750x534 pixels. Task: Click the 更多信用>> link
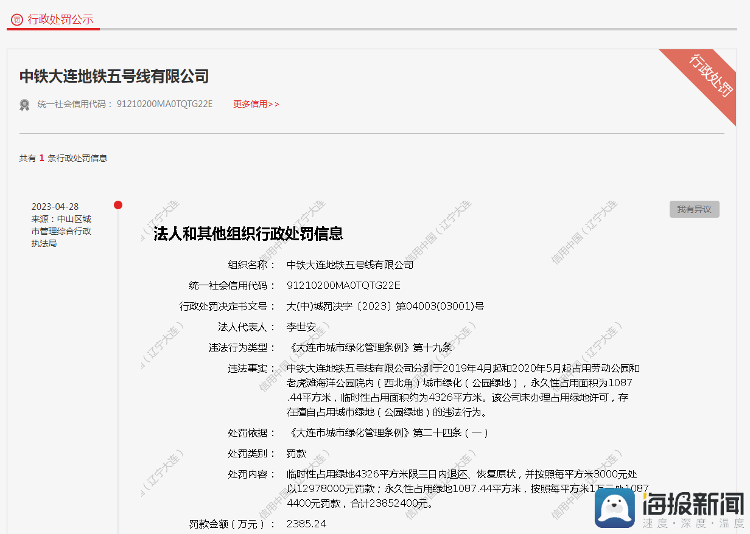pos(256,104)
